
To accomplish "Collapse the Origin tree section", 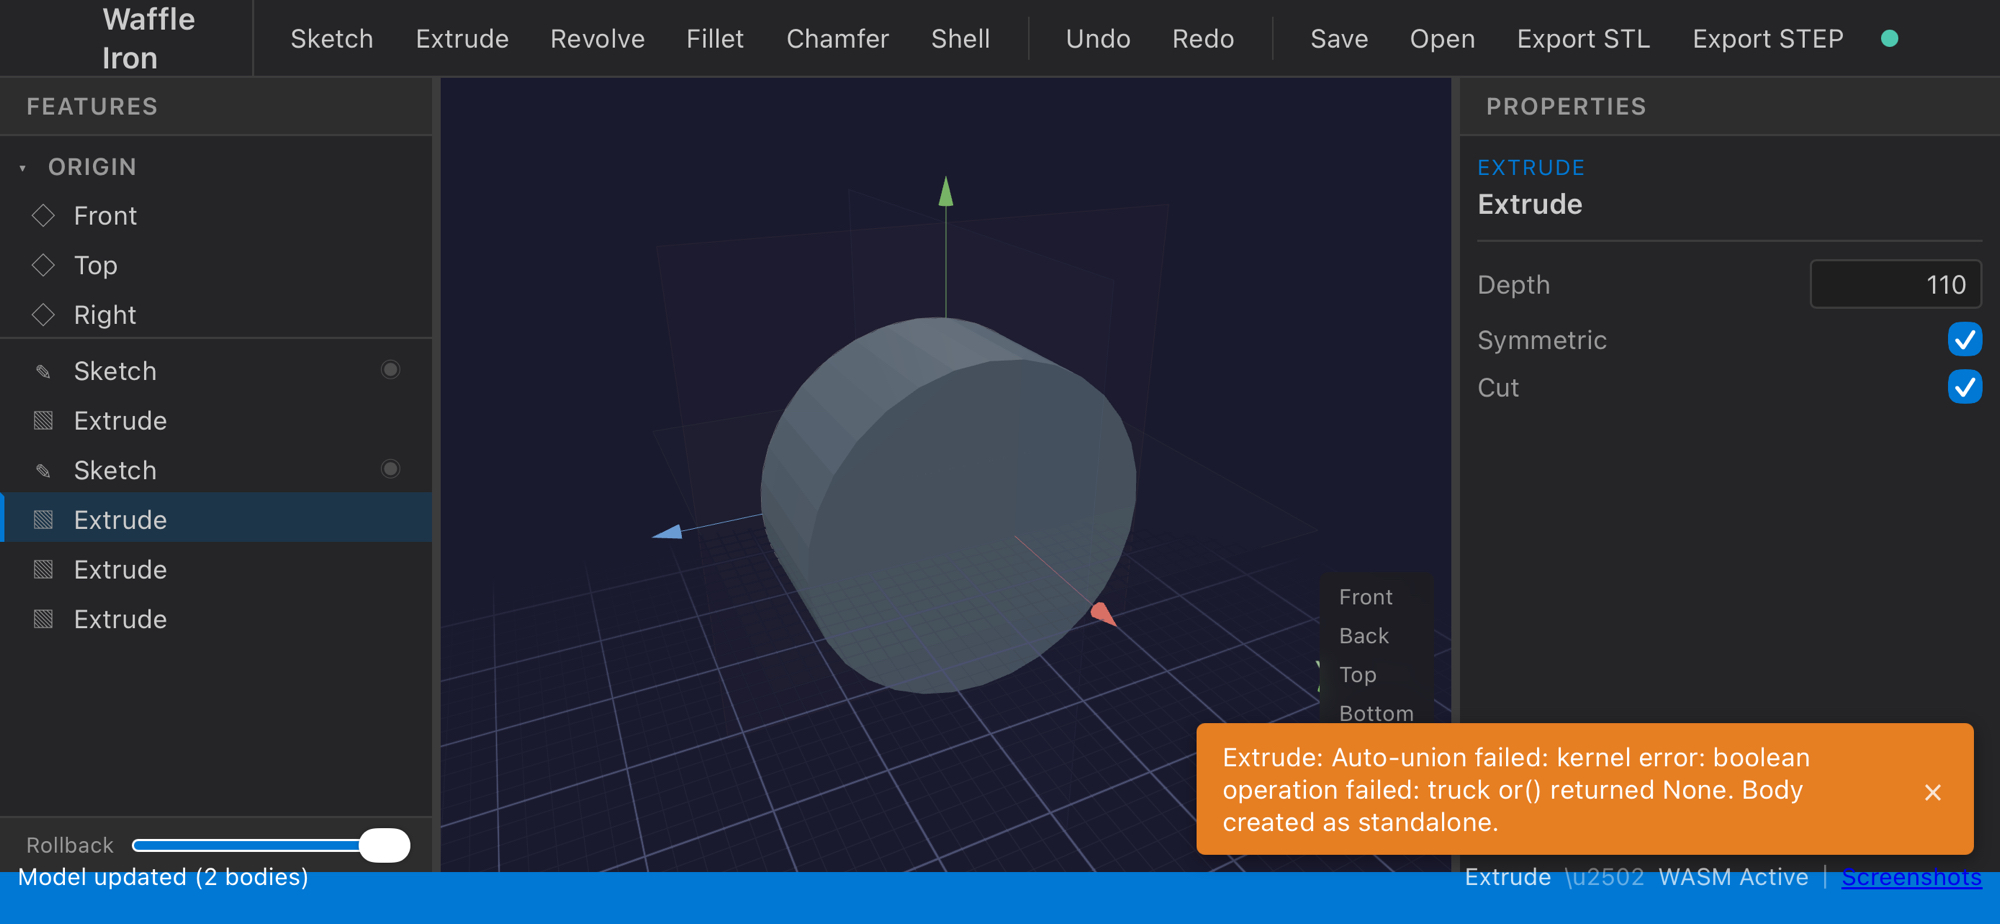I will click(23, 168).
